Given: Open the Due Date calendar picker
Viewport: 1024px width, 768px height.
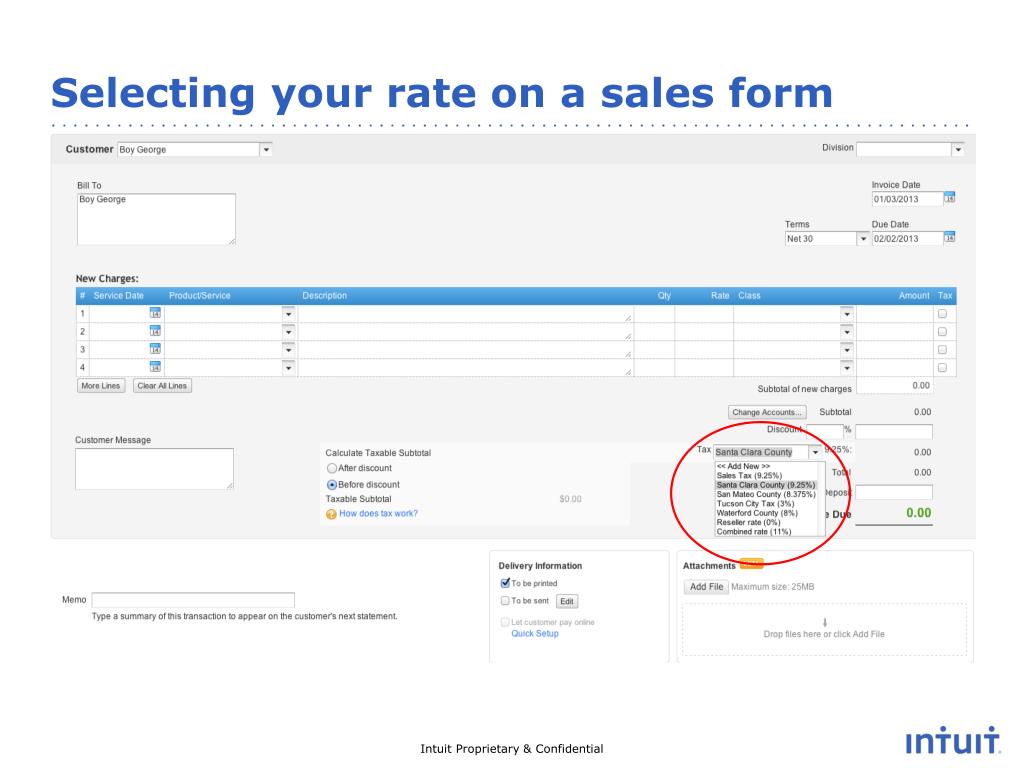Looking at the screenshot, I should (950, 237).
